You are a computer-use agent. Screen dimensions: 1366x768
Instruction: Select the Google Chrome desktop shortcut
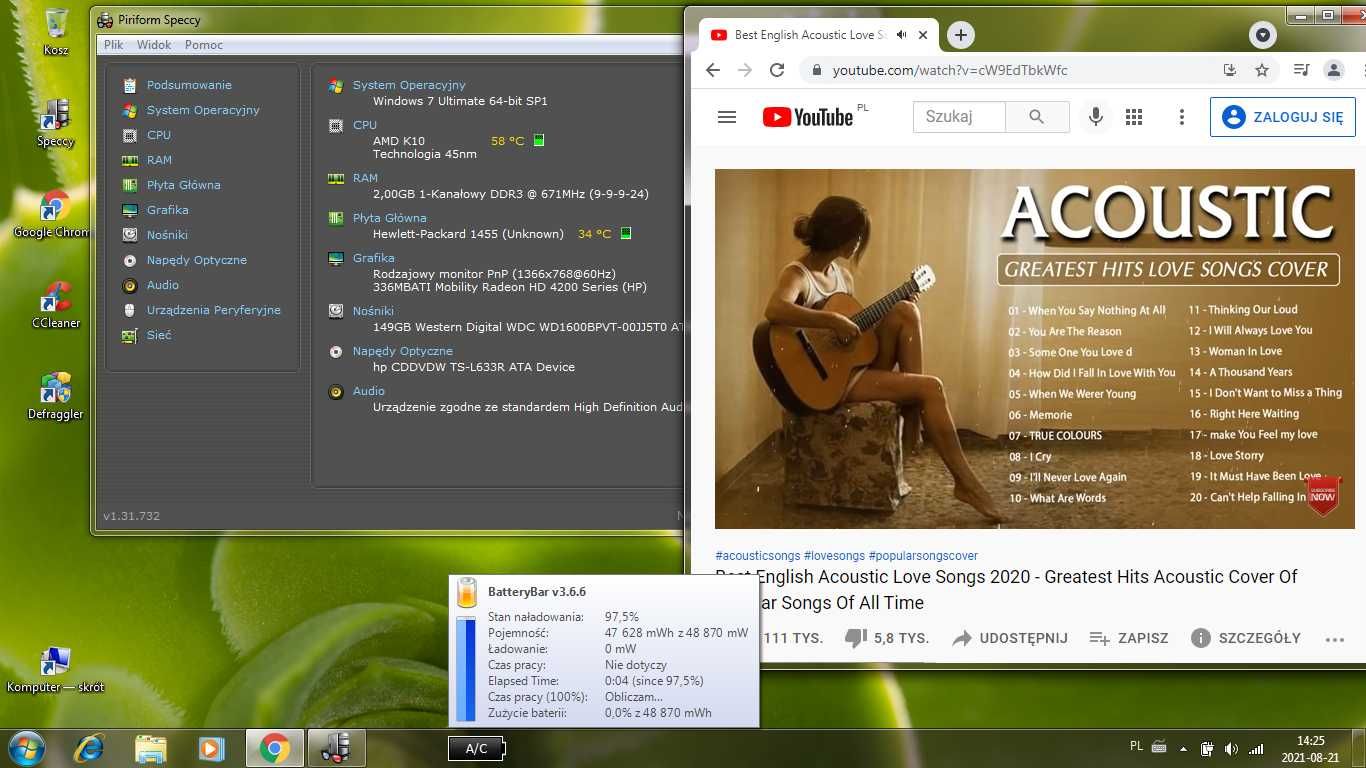[x=52, y=214]
